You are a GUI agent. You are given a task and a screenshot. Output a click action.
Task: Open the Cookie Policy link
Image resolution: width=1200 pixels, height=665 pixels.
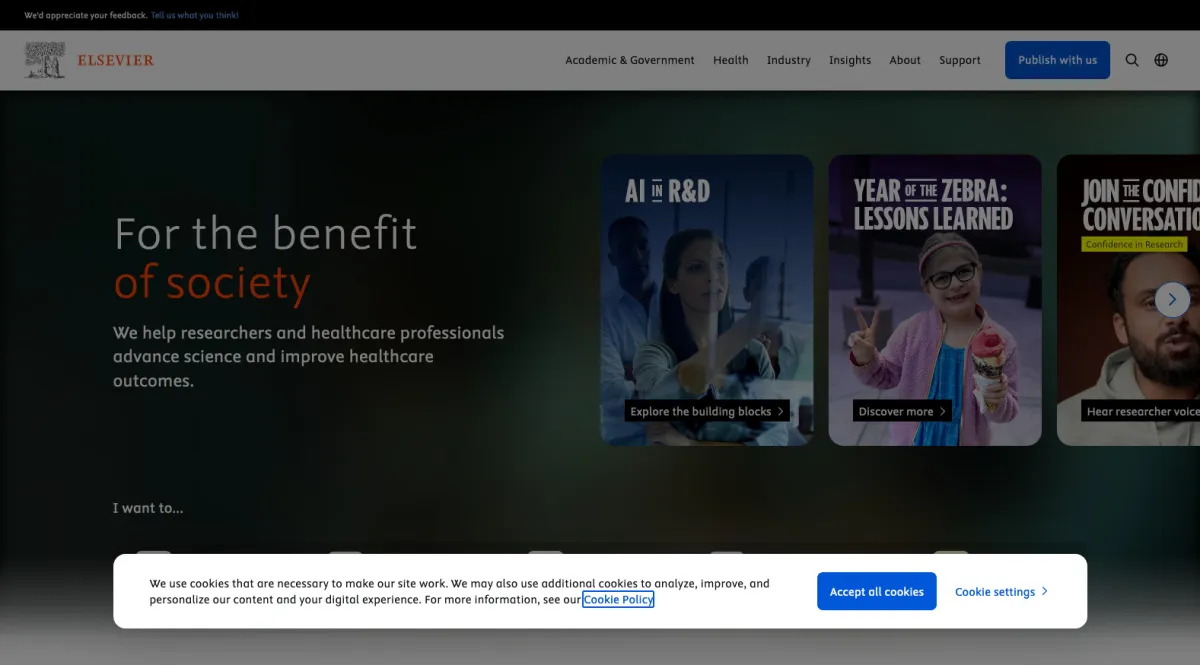(618, 600)
